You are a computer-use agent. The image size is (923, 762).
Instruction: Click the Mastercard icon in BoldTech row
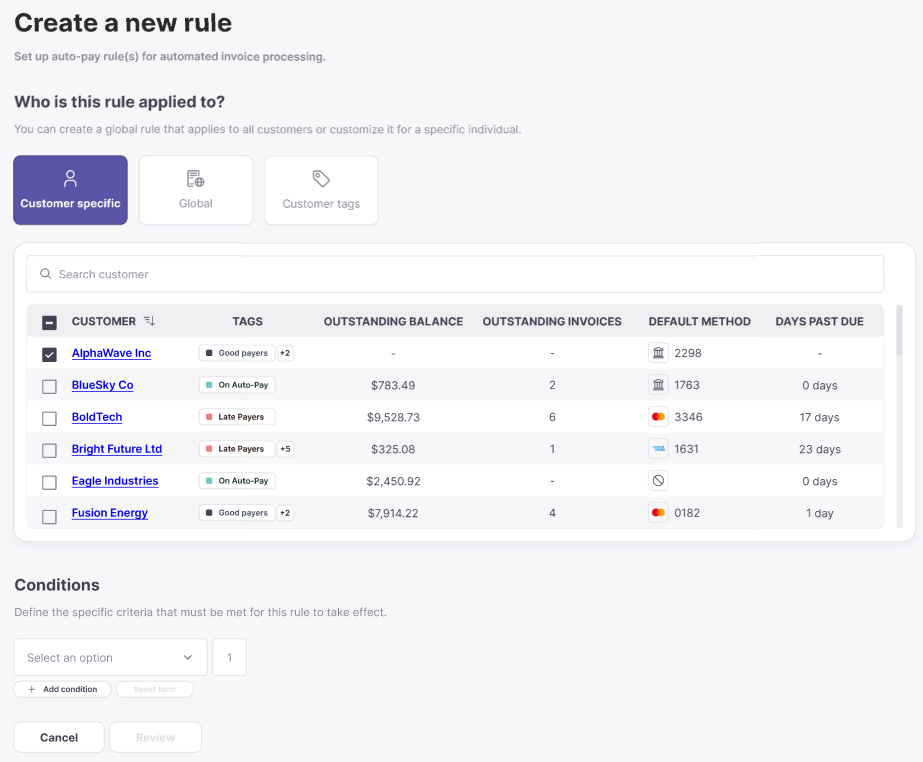pos(658,417)
